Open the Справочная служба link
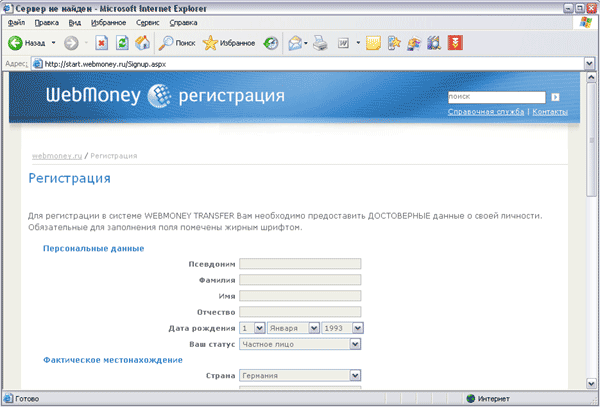Viewport: 600px width, 407px height. tap(486, 112)
